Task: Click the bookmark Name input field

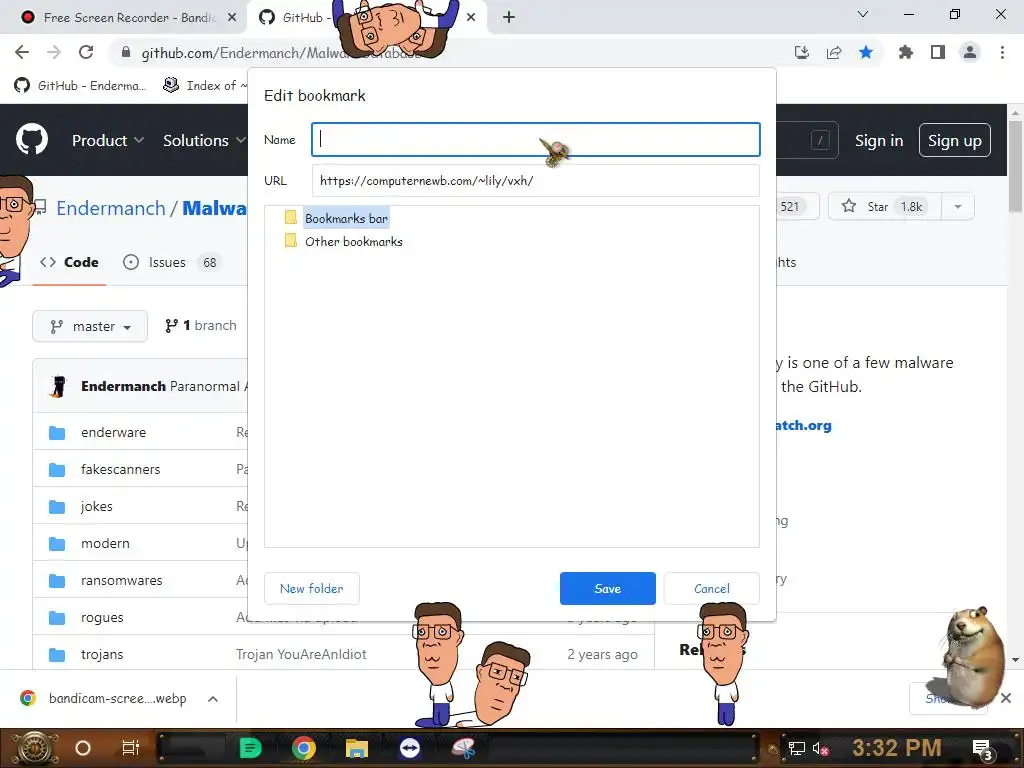Action: 536,139
